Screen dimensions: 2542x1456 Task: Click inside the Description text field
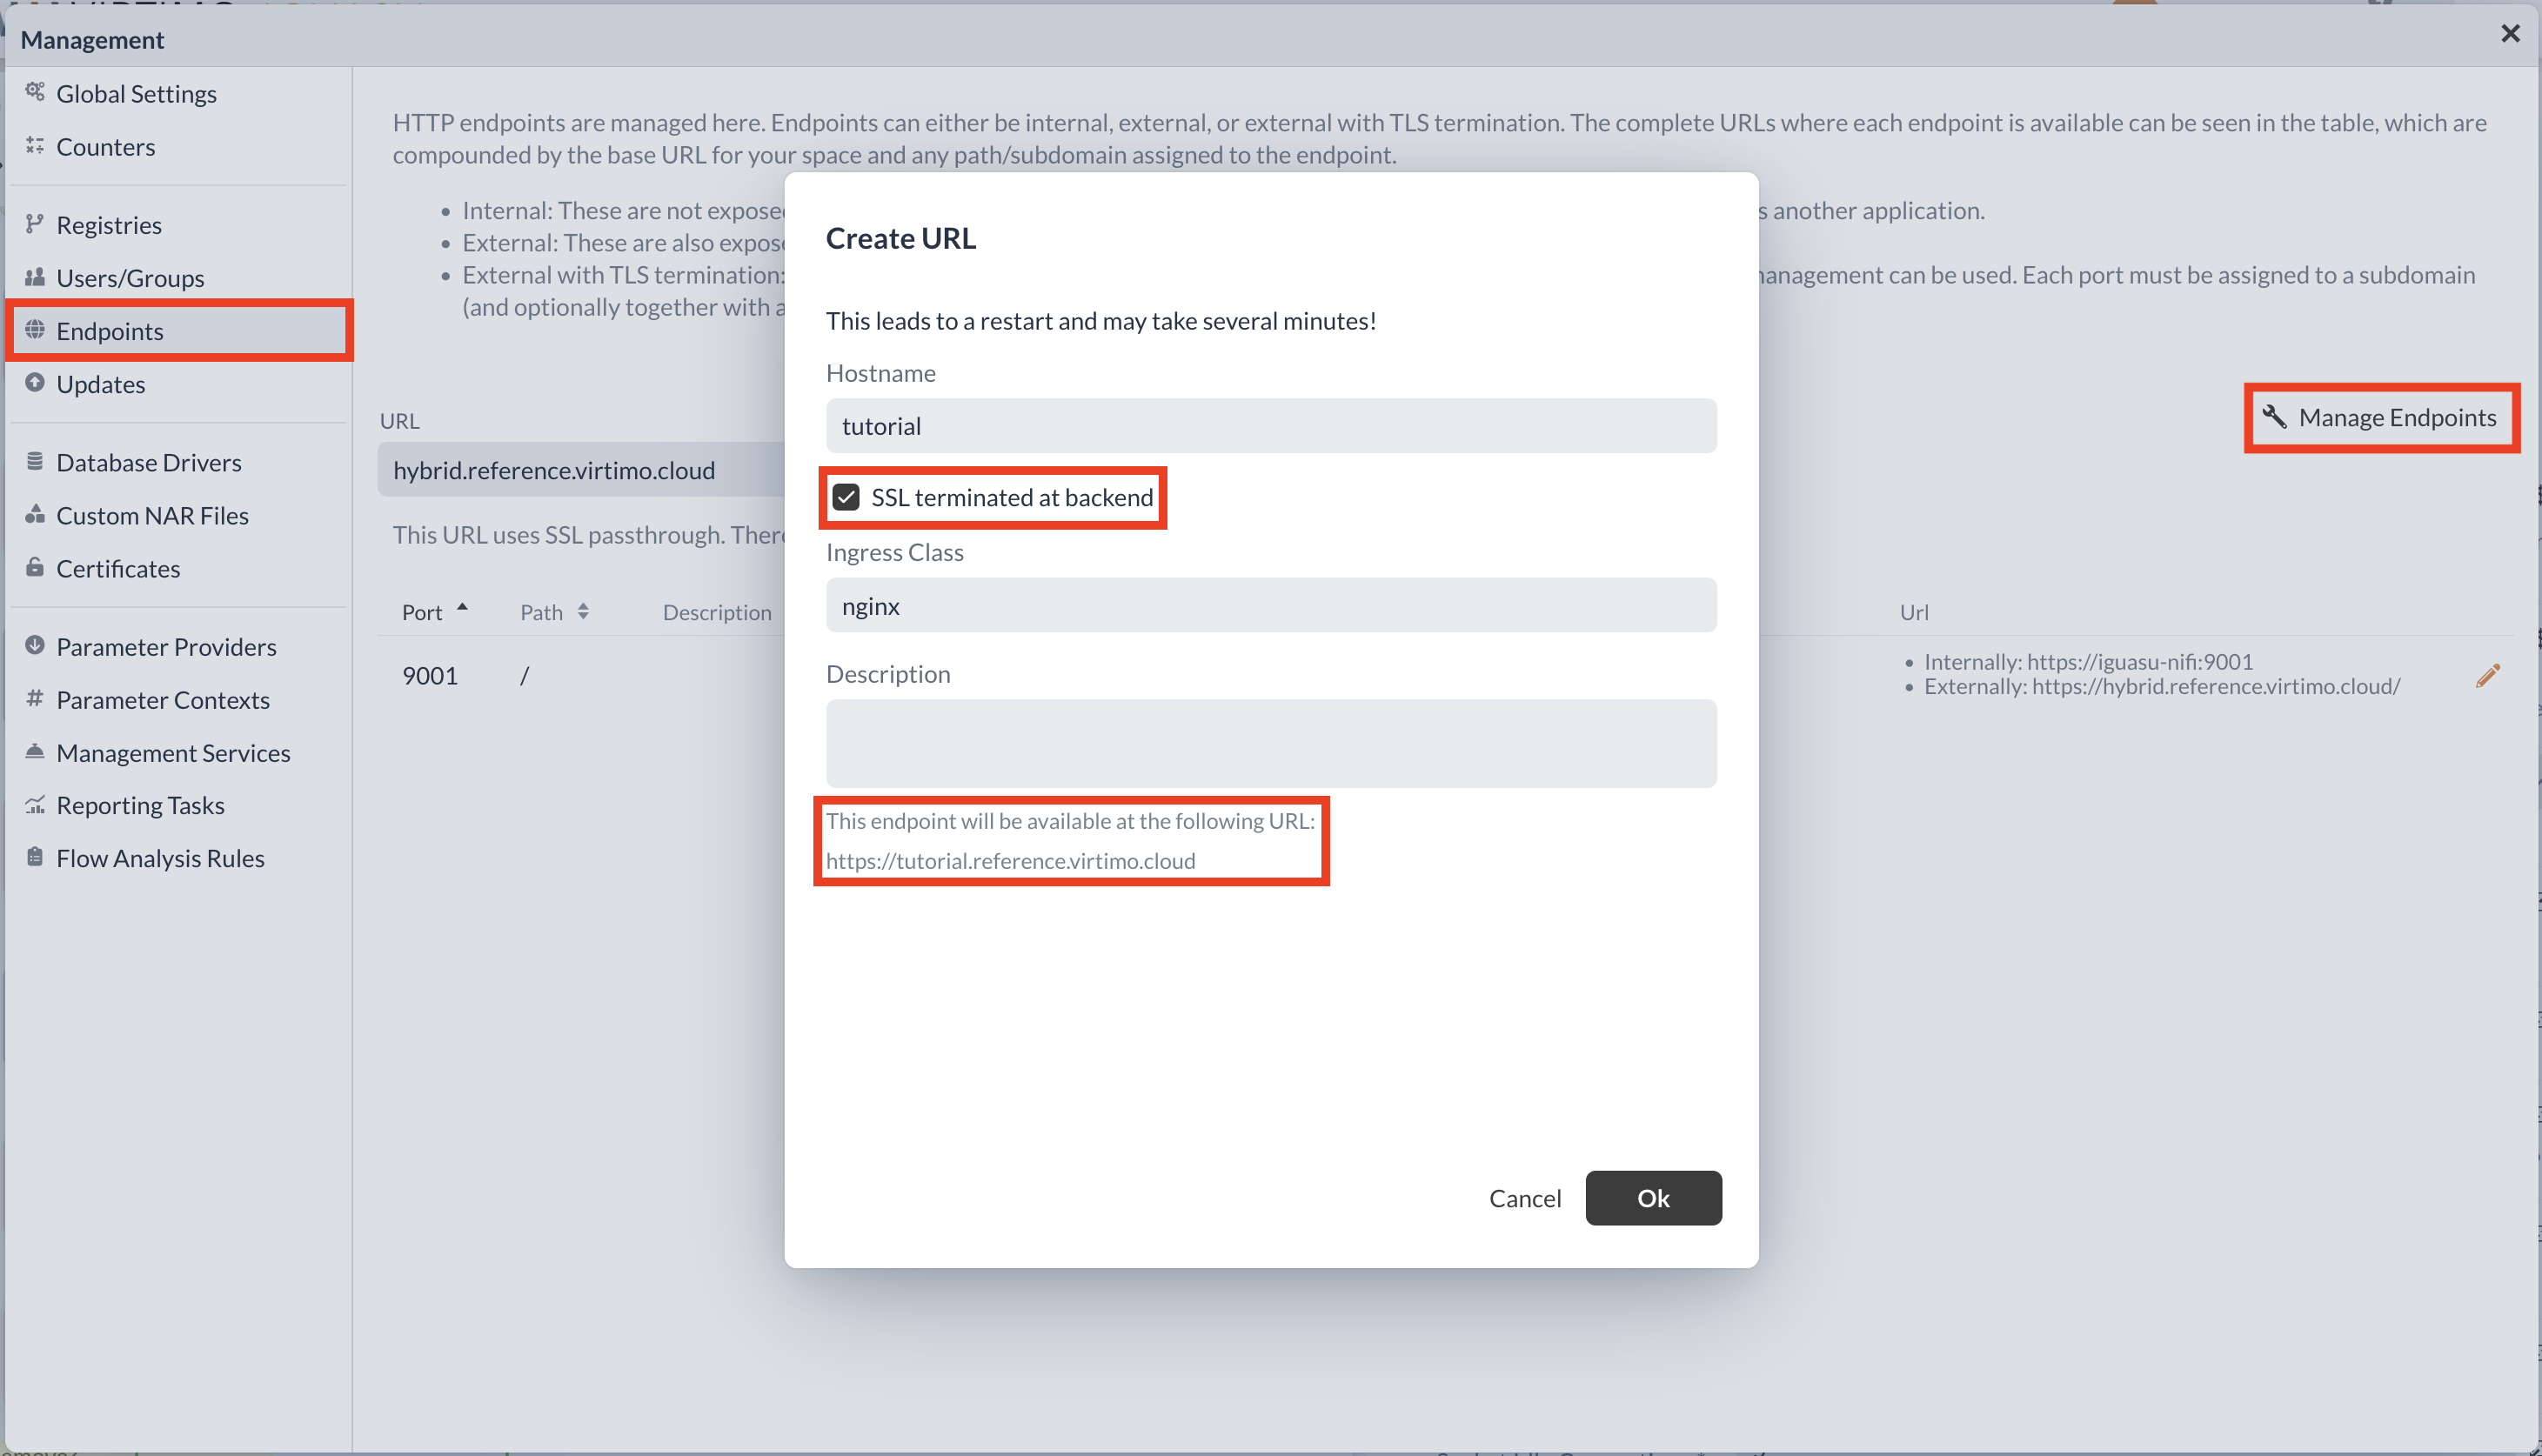tap(1270, 742)
